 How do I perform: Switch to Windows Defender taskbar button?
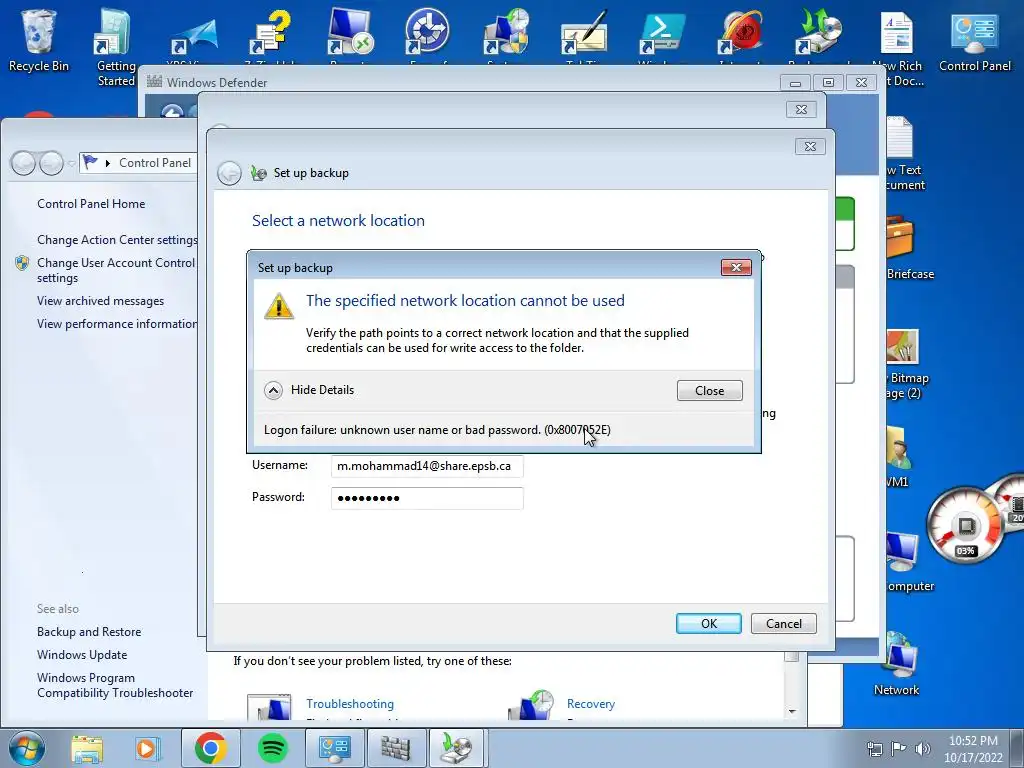pyautogui.click(x=396, y=748)
